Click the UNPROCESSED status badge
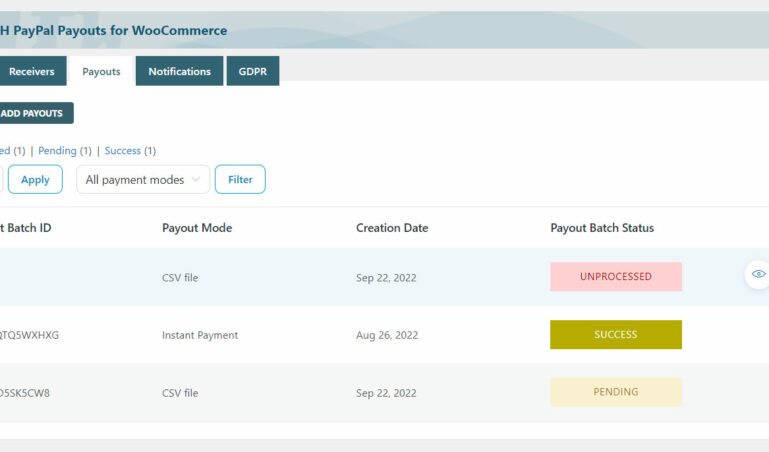The image size is (769, 452). (615, 277)
